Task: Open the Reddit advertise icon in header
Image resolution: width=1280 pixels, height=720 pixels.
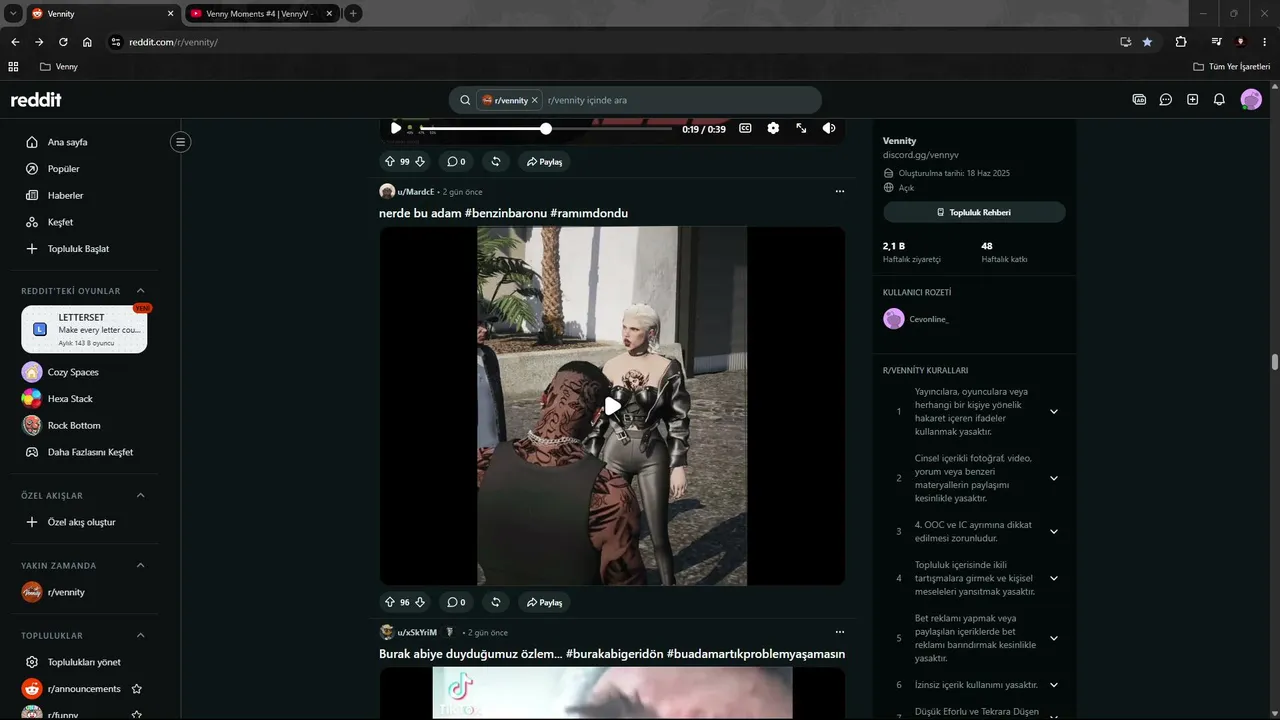Action: (x=1139, y=100)
